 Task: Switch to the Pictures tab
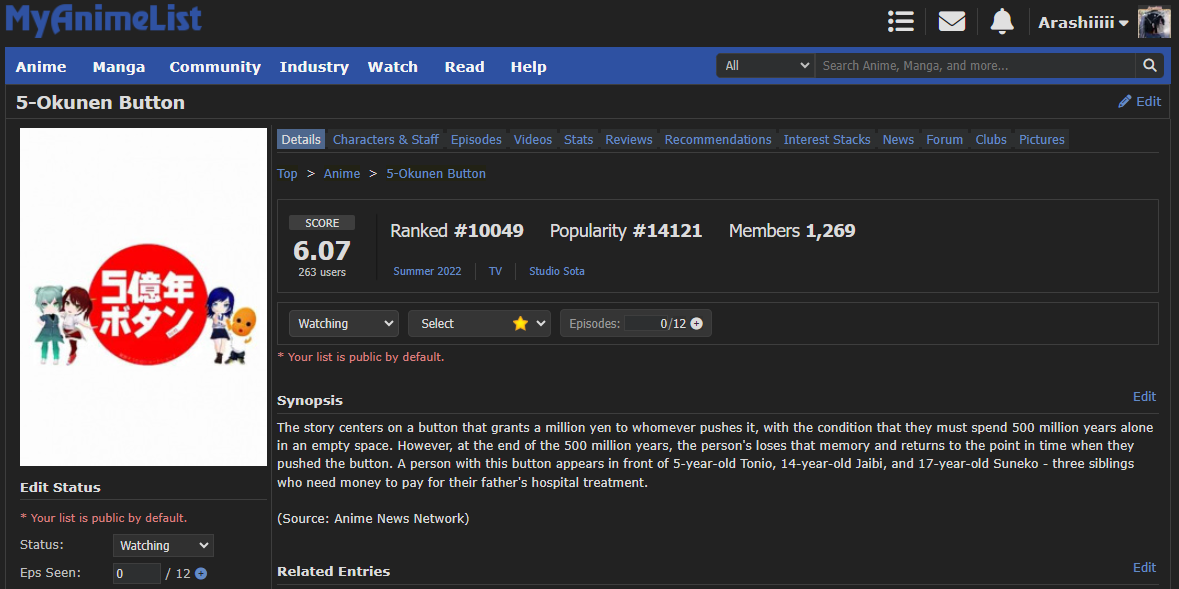[1041, 139]
